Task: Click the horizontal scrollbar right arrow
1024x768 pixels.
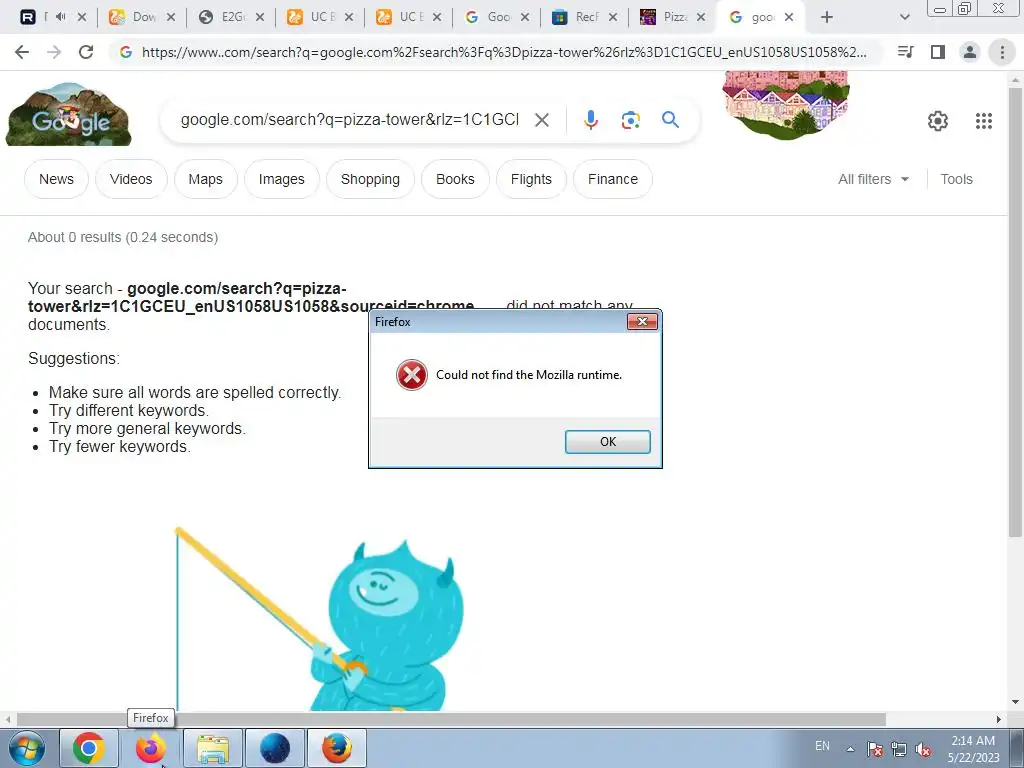Action: (x=999, y=719)
